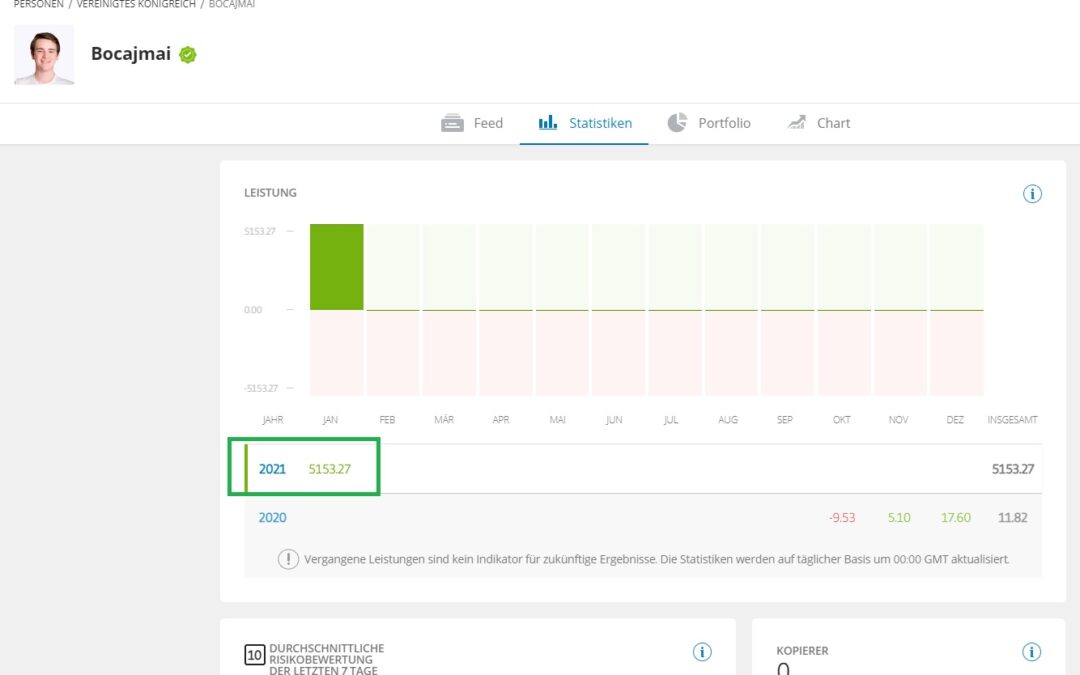
Task: Open the Portfolio tab
Action: [x=709, y=123]
